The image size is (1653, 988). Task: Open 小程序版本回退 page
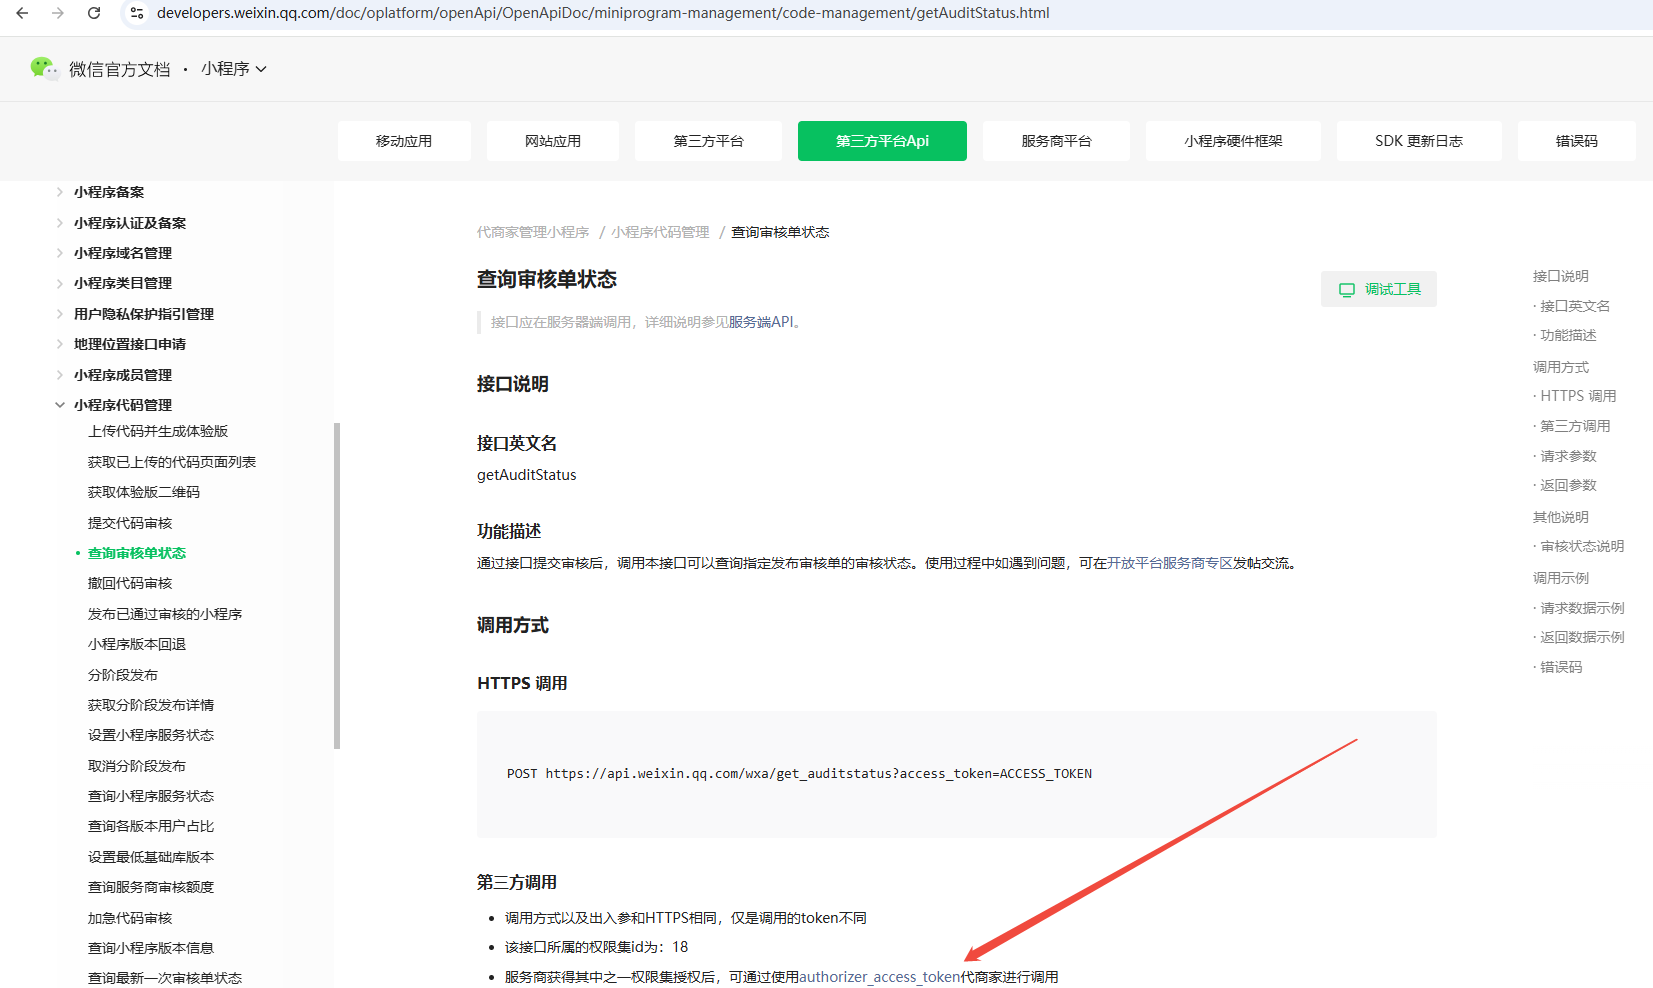click(x=137, y=644)
